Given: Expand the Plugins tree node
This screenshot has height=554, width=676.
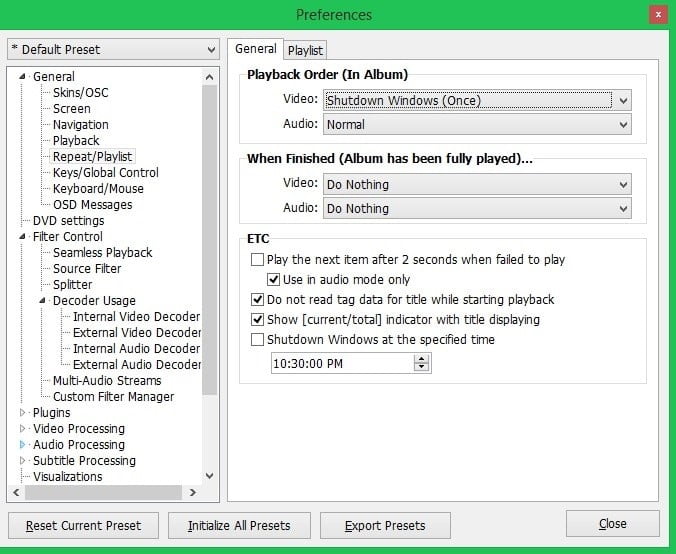Looking at the screenshot, I should (23, 413).
